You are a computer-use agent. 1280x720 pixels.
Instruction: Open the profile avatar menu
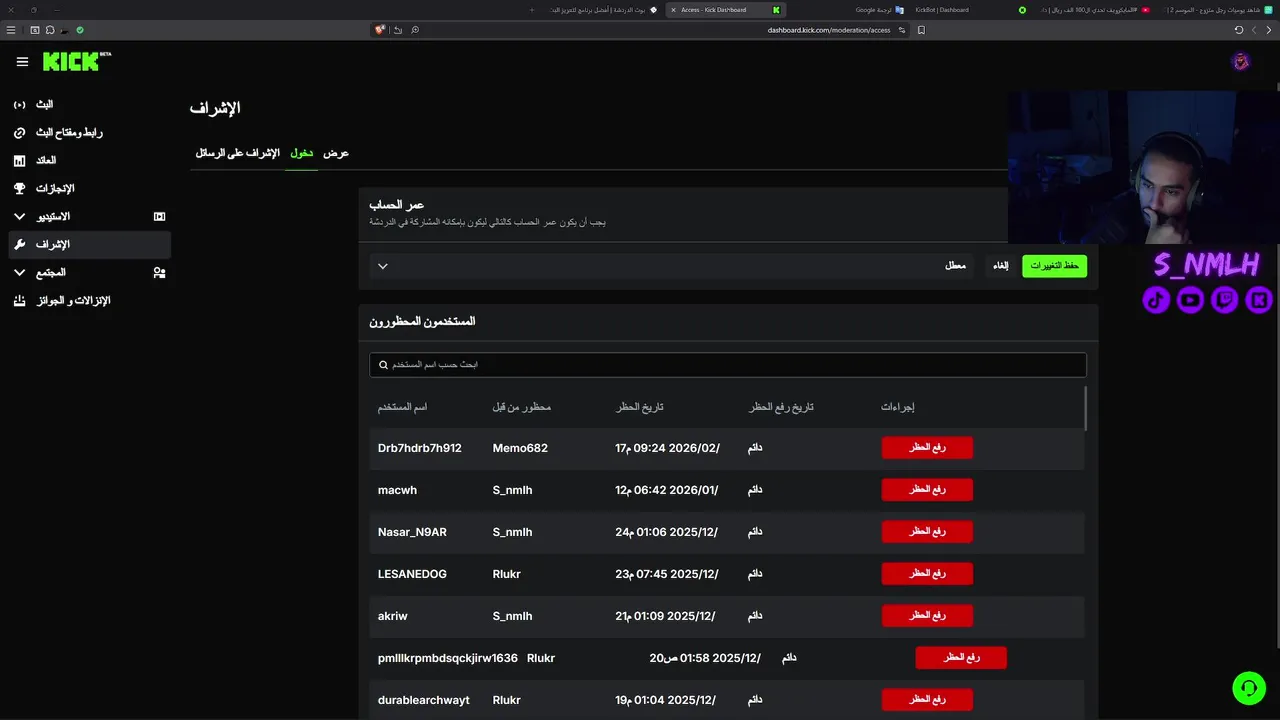coord(1241,62)
